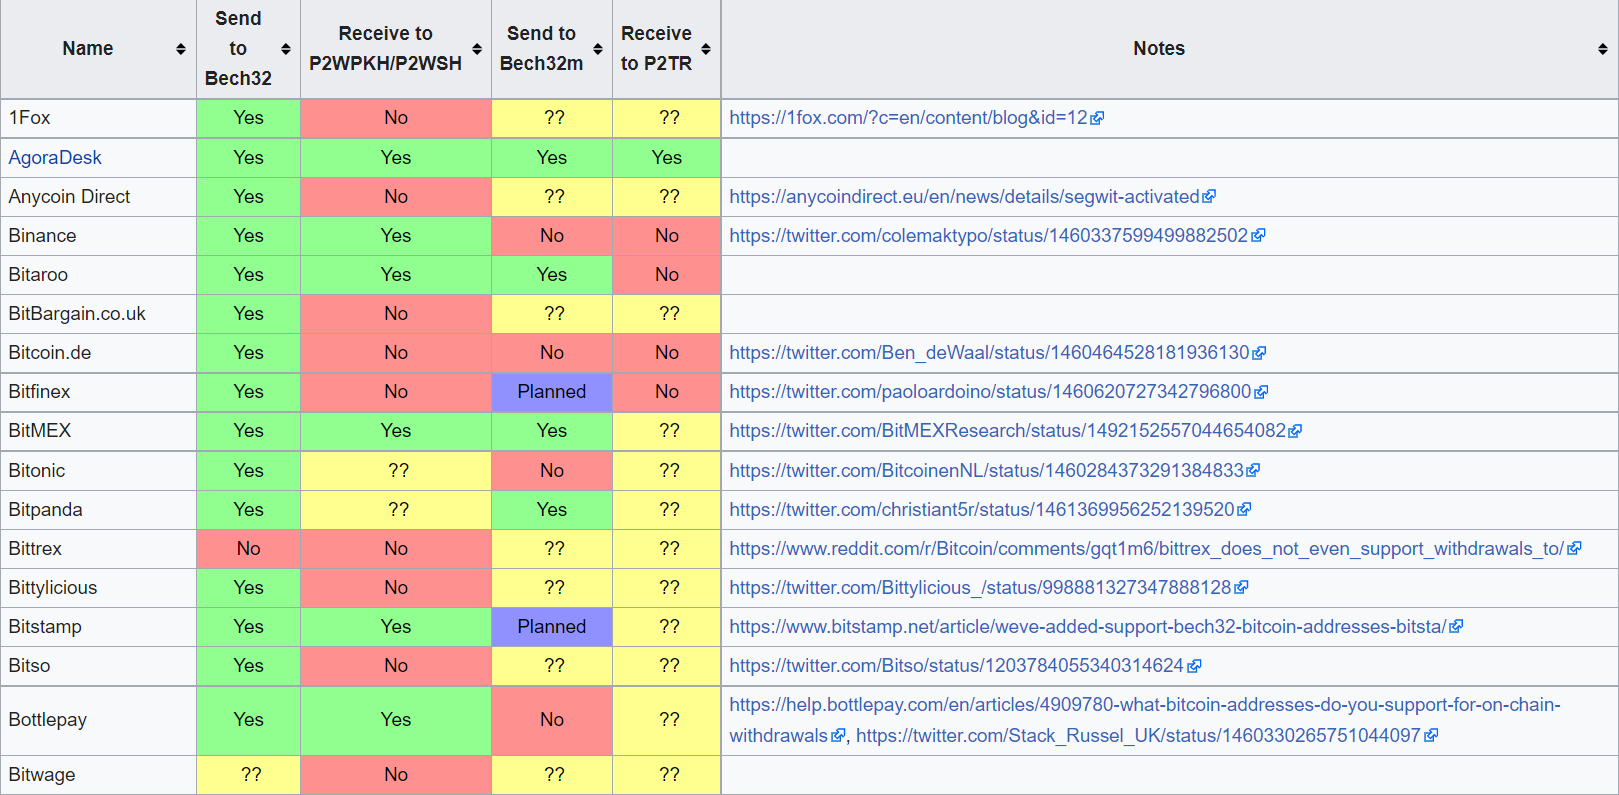This screenshot has height=795, width=1619.
Task: Select the 1Fox row name
Action: (x=29, y=118)
